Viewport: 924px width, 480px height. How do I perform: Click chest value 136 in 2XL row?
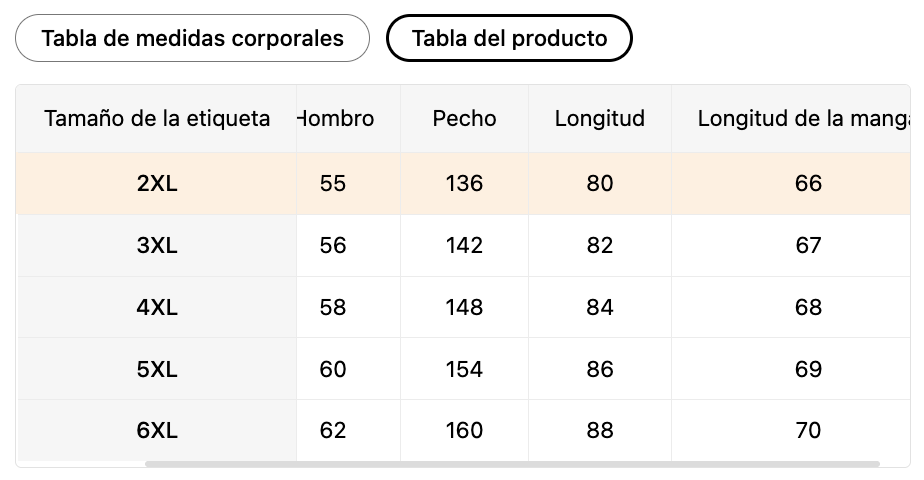click(464, 184)
